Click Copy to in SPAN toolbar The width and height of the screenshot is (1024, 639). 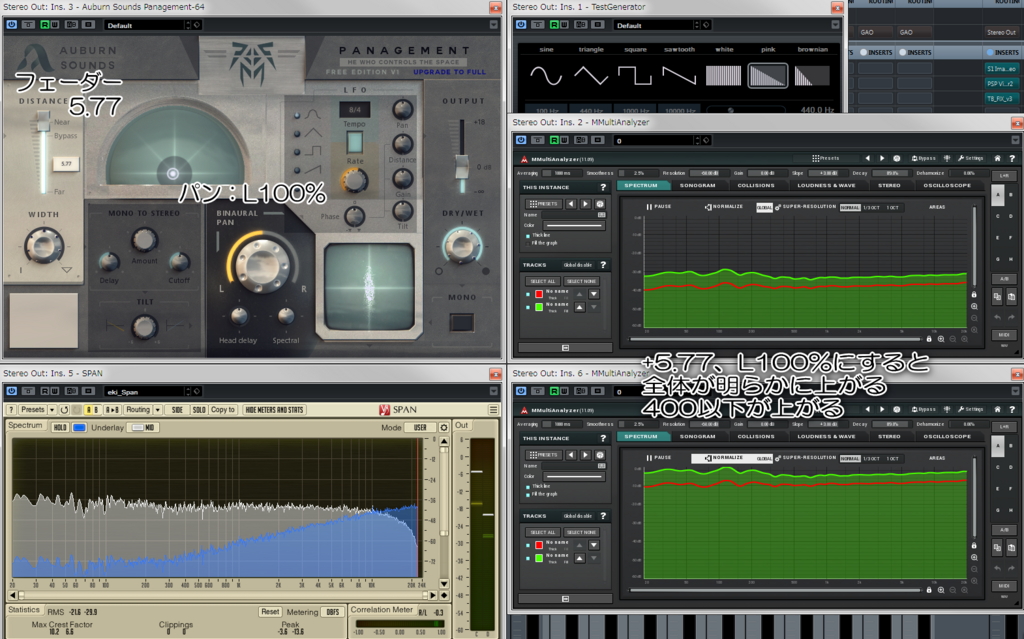[223, 410]
